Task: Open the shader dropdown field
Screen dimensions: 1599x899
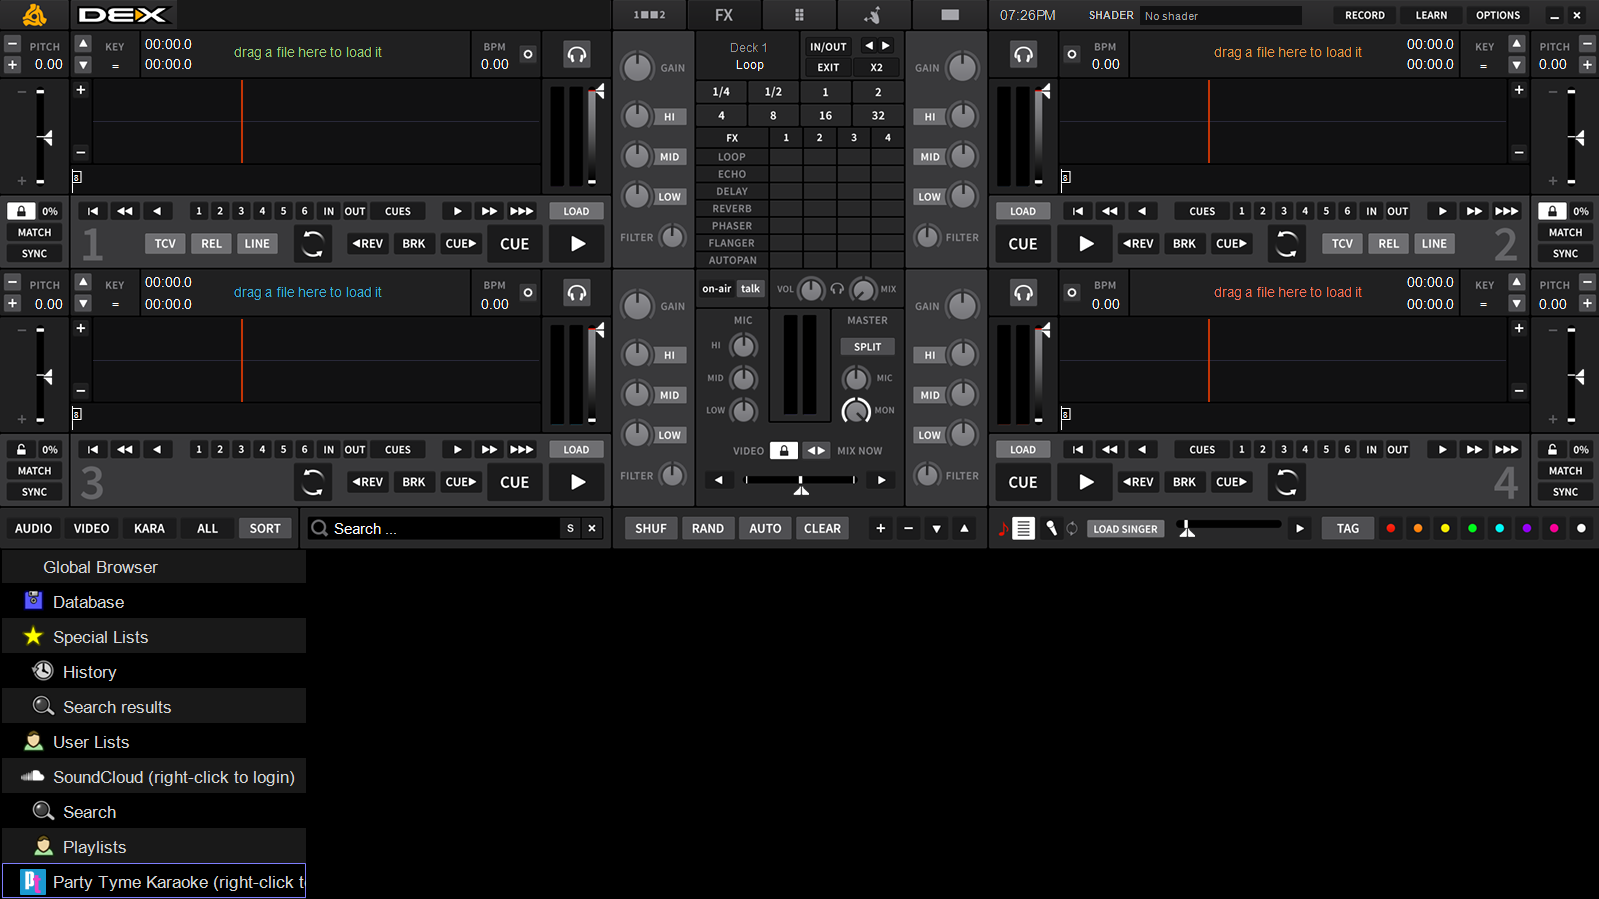Action: 1221,15
